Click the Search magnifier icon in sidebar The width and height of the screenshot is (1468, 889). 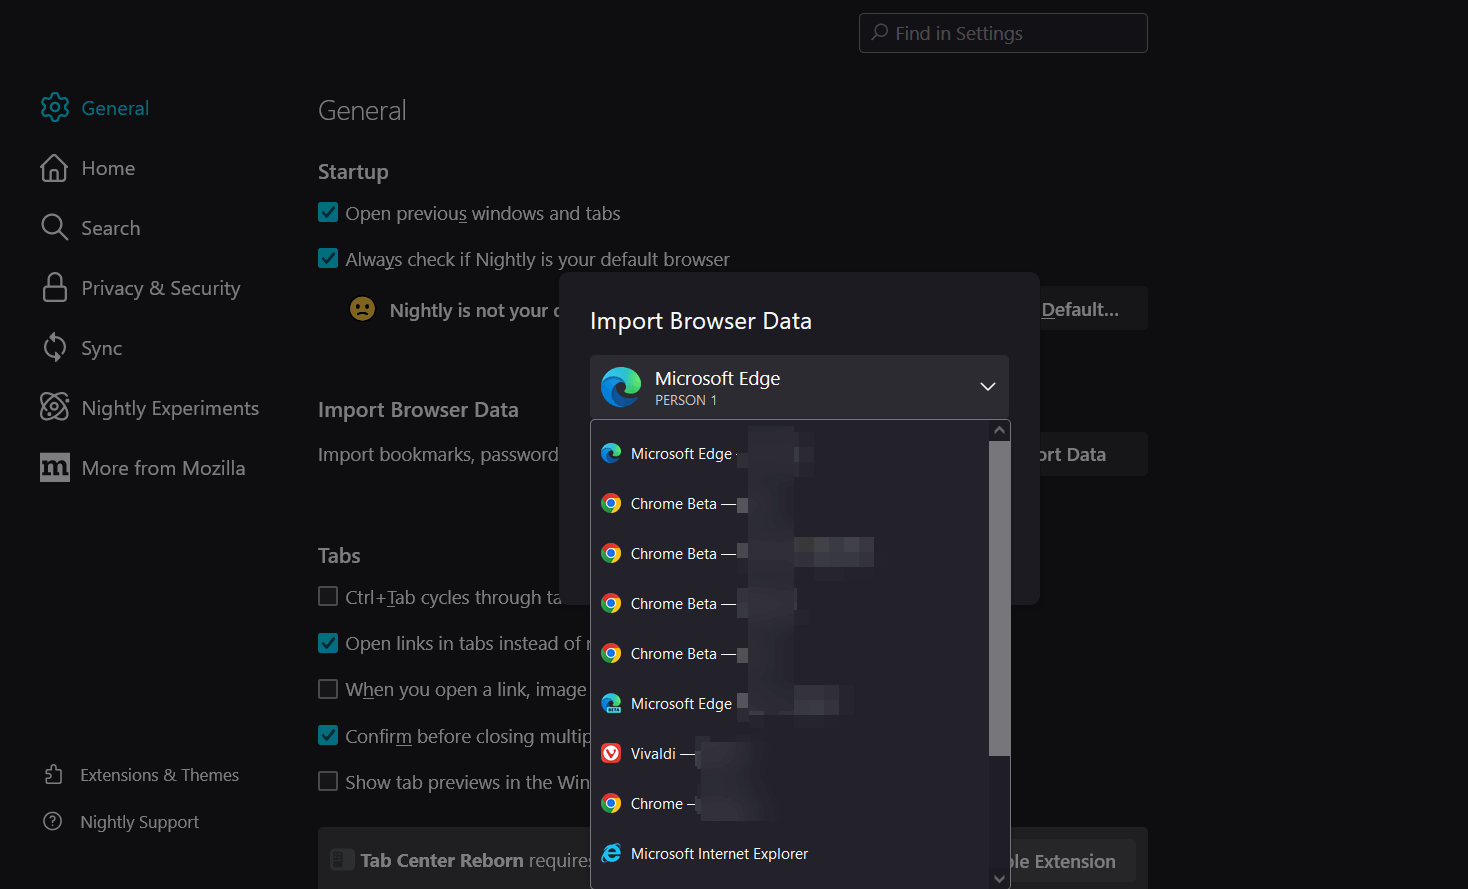pos(55,227)
